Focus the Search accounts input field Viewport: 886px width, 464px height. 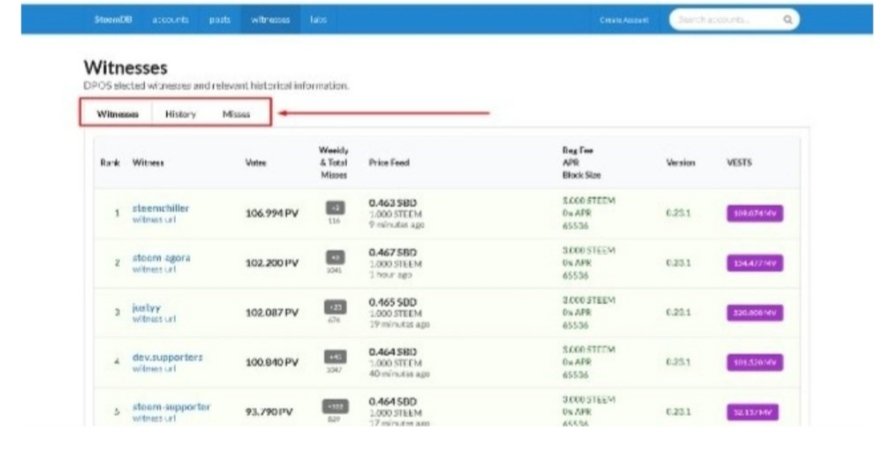tap(733, 20)
